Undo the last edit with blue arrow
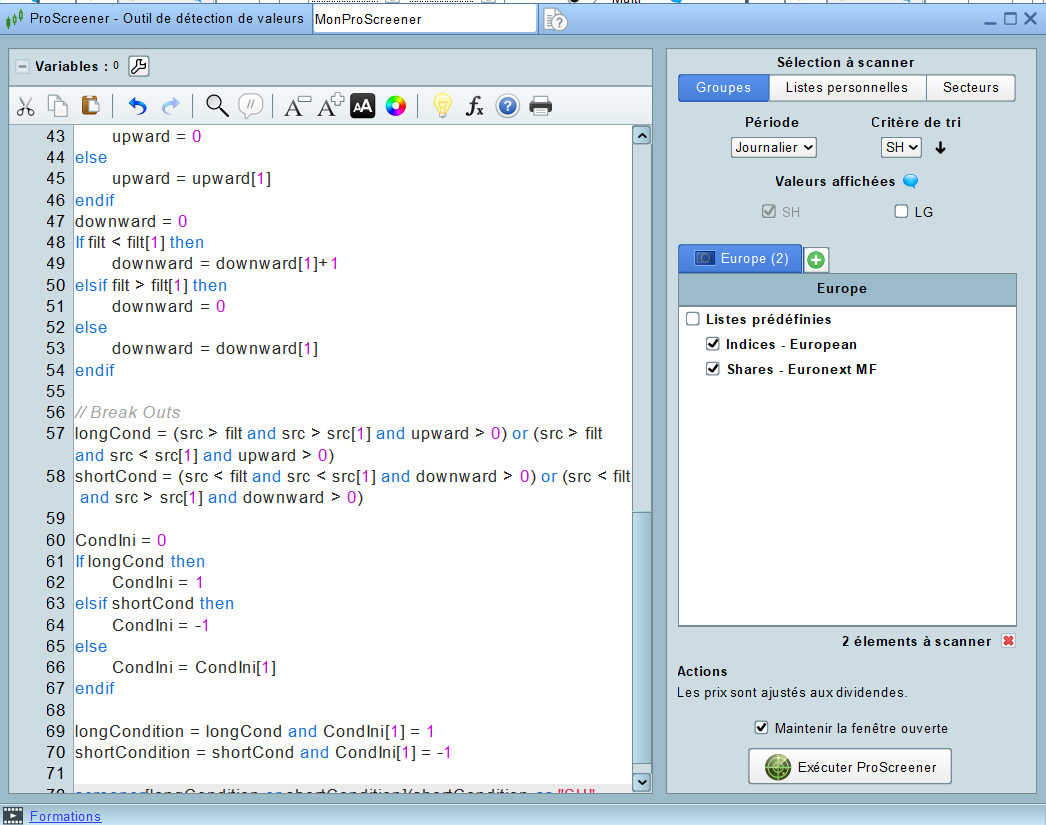 coord(137,106)
